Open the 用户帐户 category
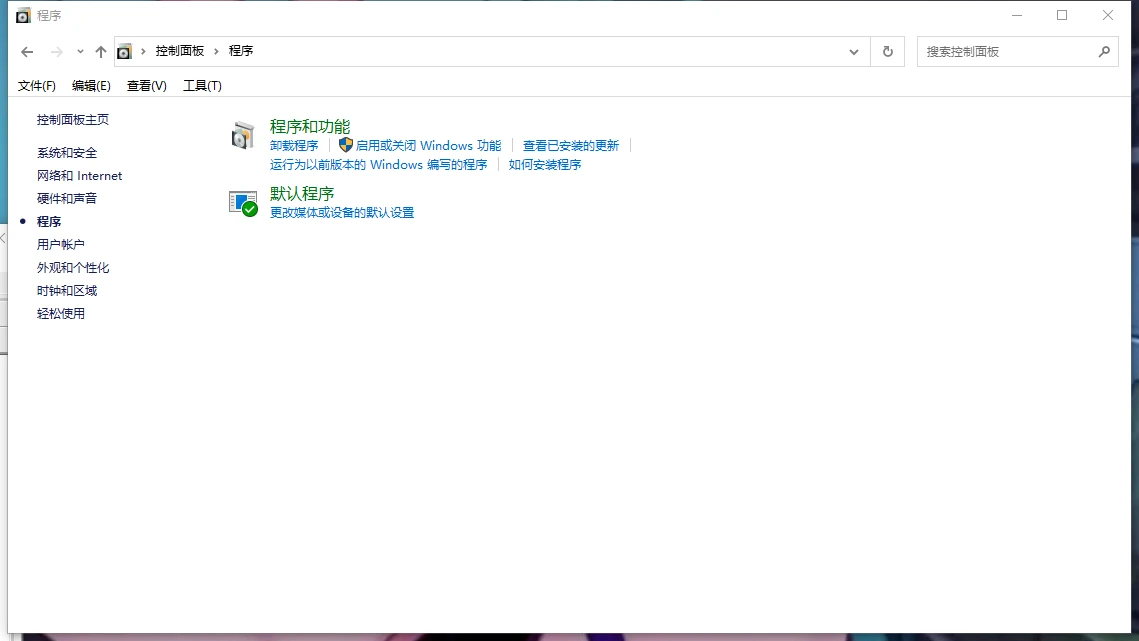This screenshot has height=641, width=1139. (x=60, y=244)
